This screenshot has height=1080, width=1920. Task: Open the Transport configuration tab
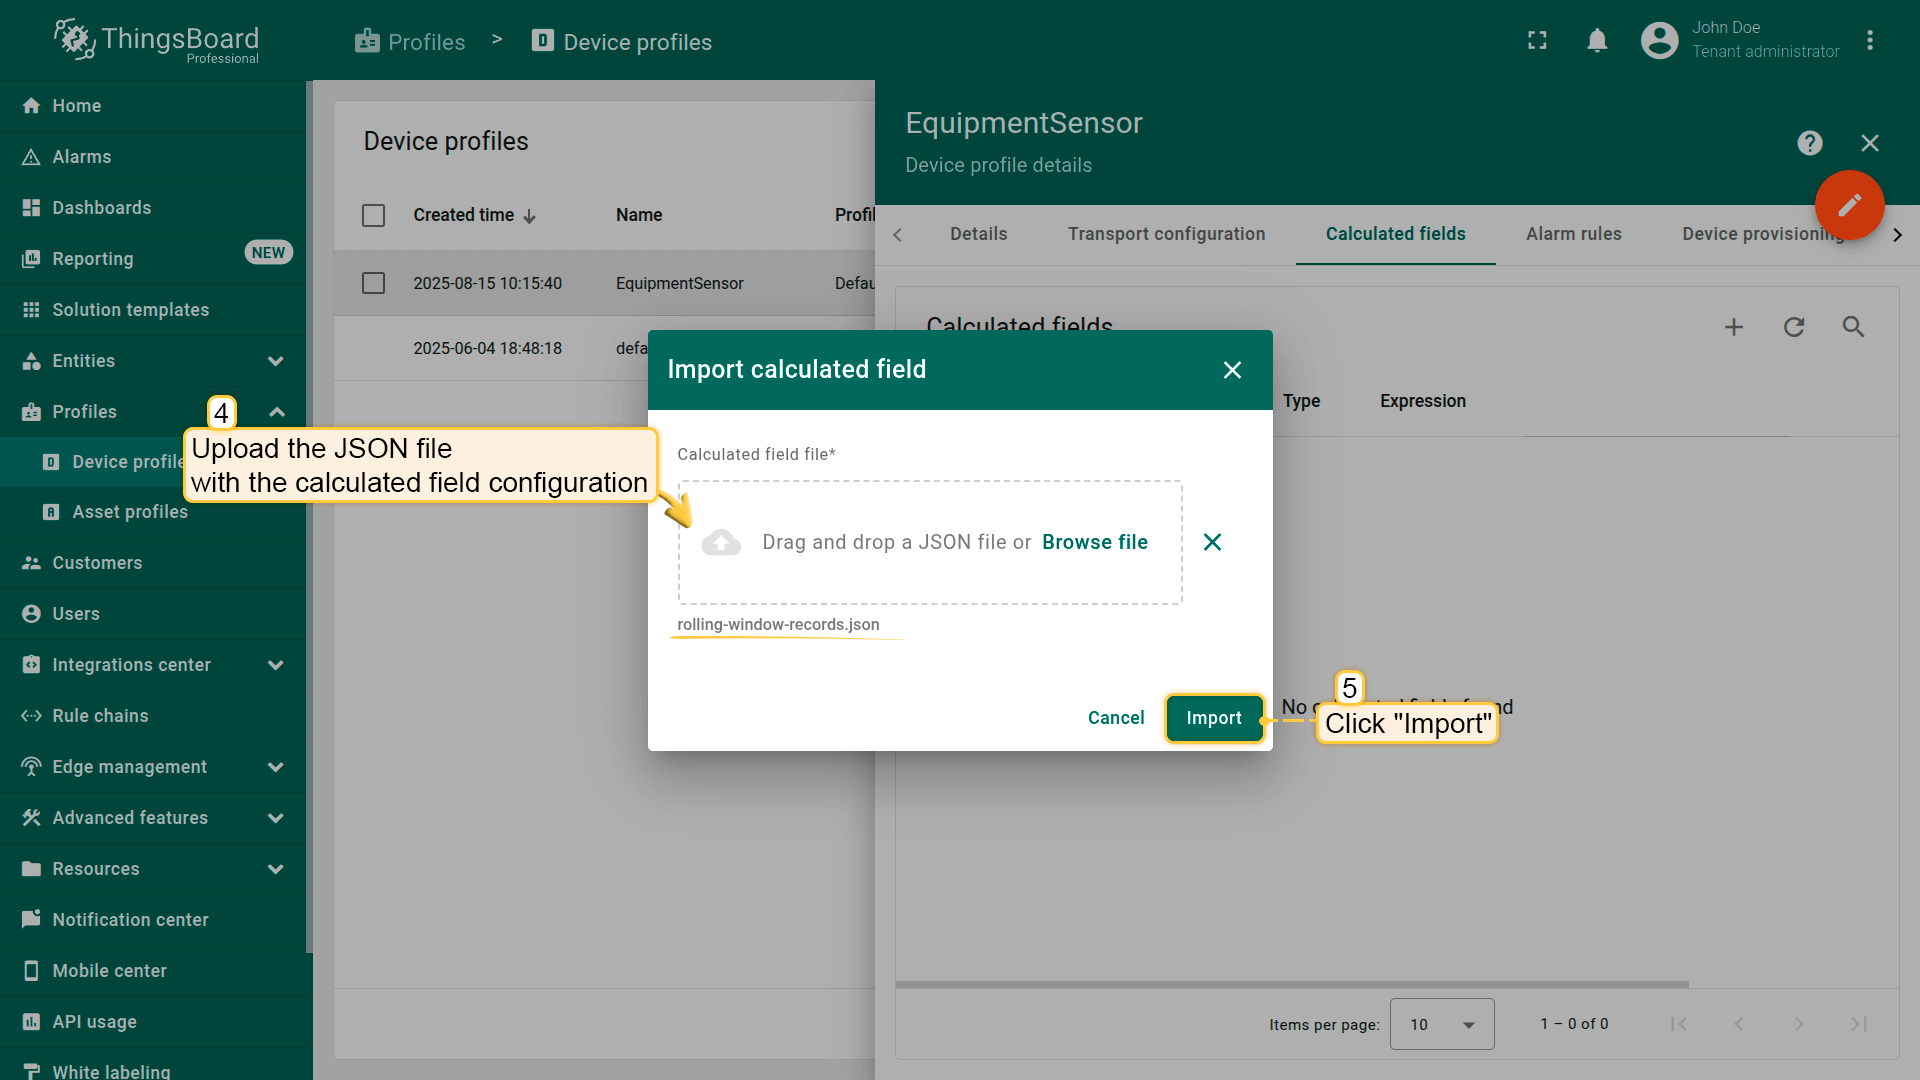coord(1166,234)
